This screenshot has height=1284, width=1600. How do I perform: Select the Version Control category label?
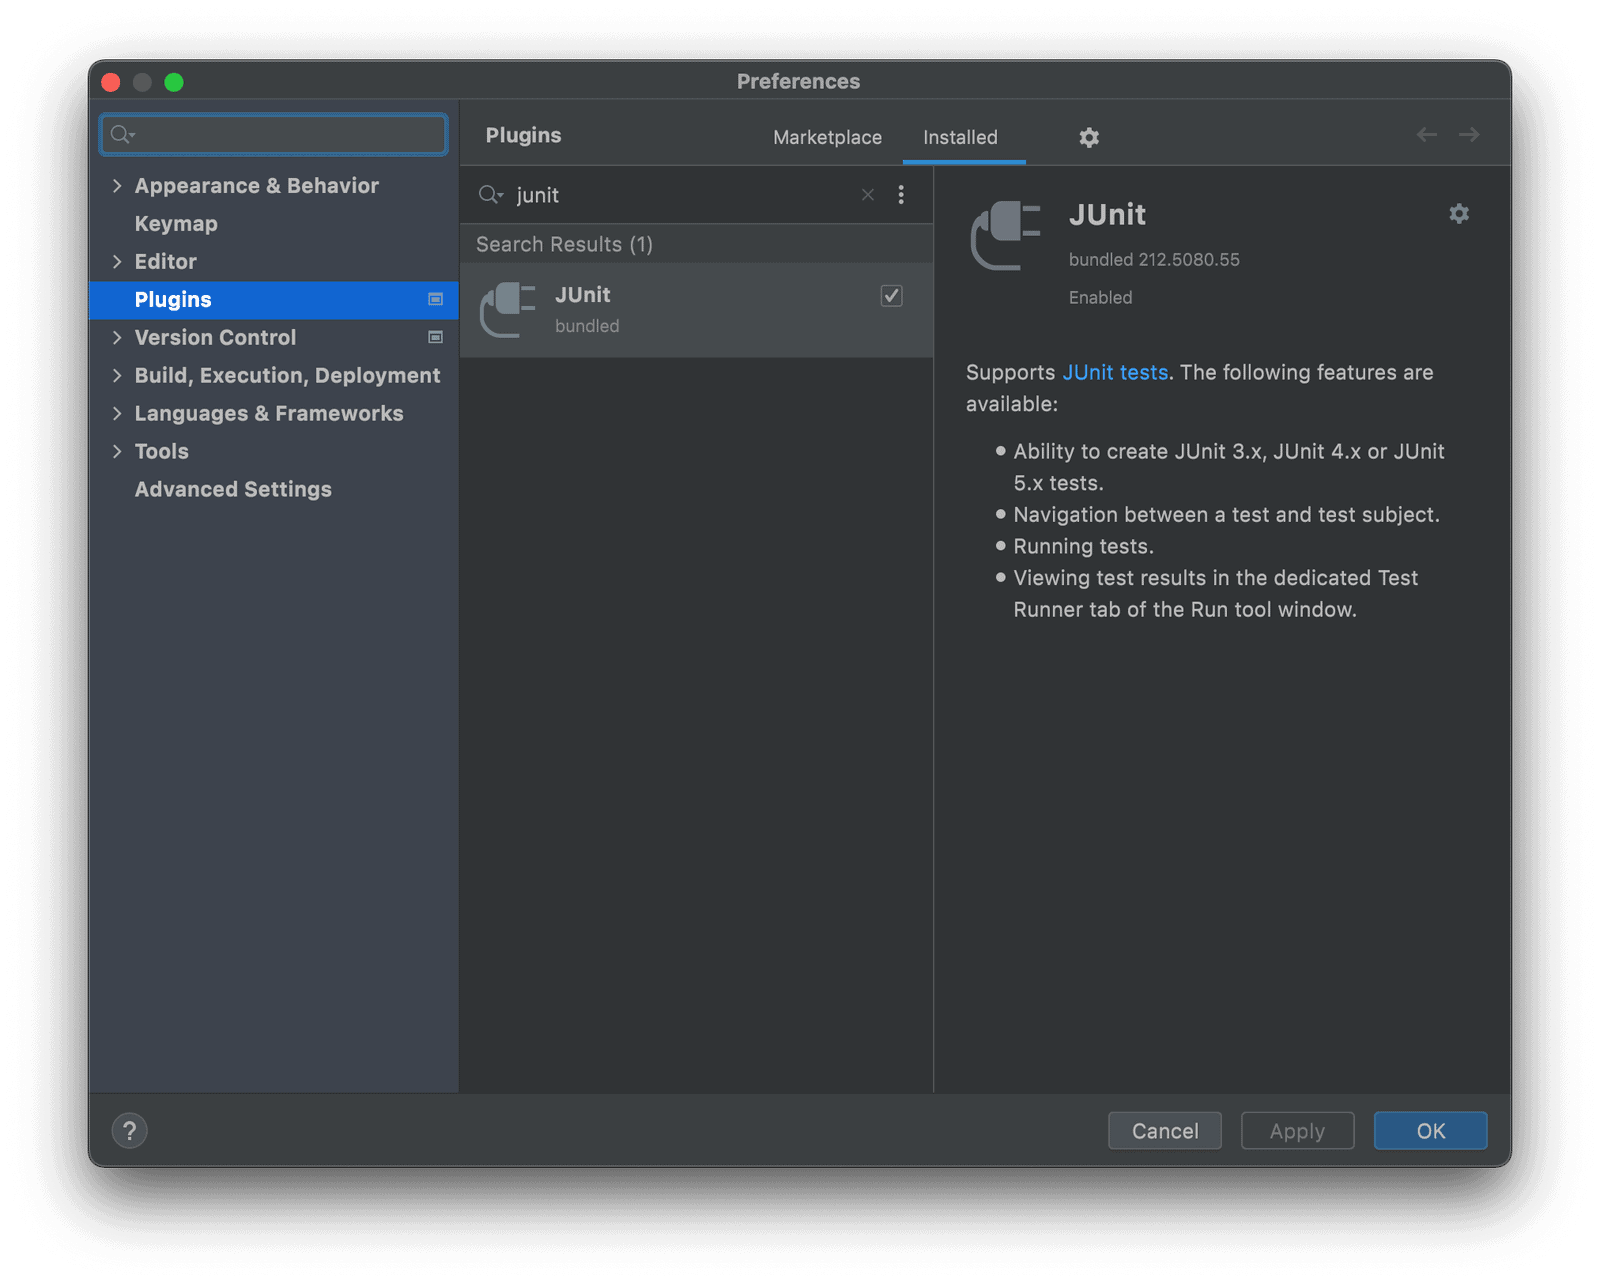215,338
